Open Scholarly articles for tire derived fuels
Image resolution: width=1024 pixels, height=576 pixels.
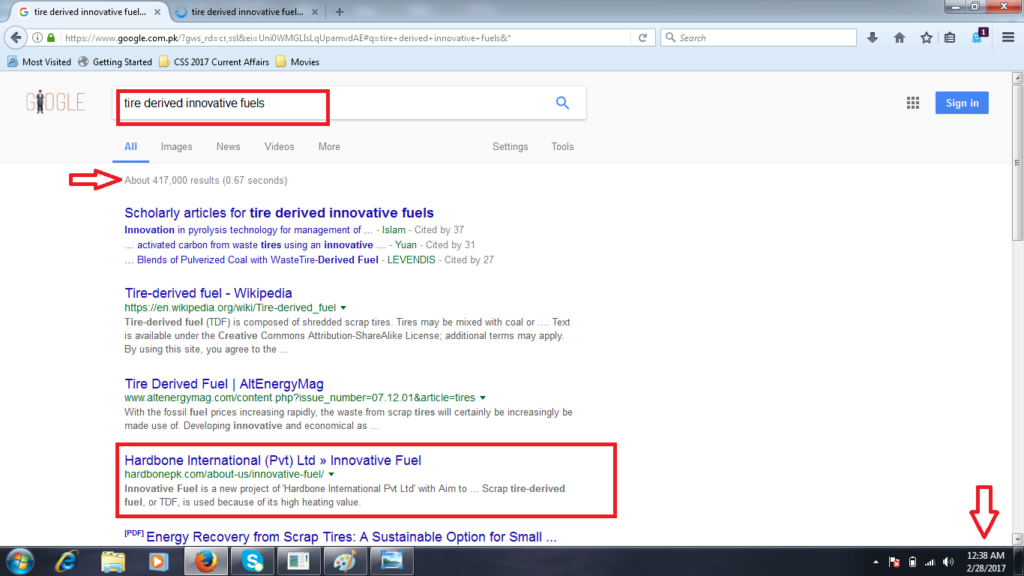pyautogui.click(x=279, y=213)
